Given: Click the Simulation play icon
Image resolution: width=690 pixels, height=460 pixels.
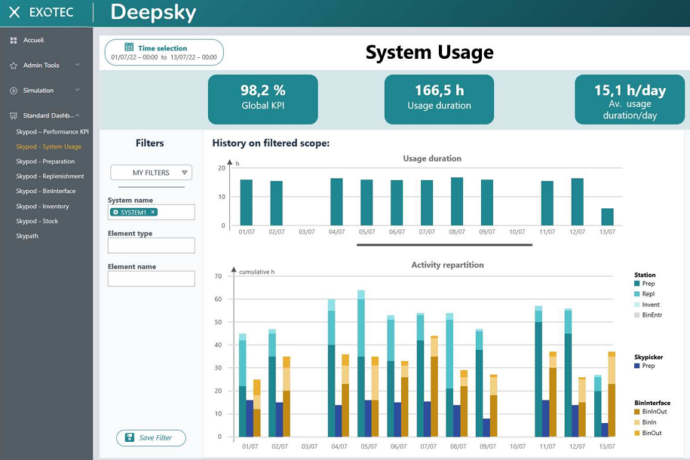Looking at the screenshot, I should click(x=14, y=91).
